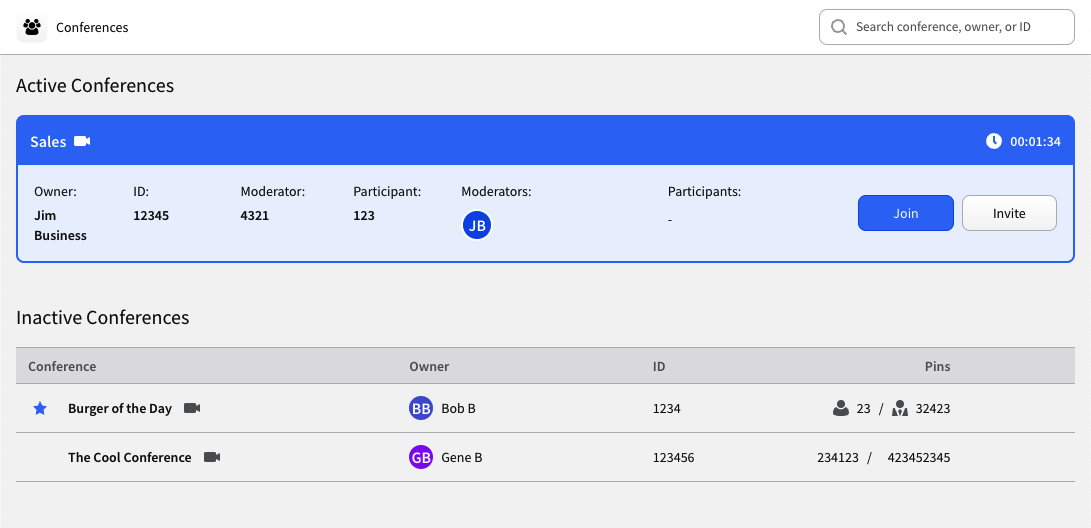Open The Cool Conference row
This screenshot has height=528, width=1091.
point(545,457)
